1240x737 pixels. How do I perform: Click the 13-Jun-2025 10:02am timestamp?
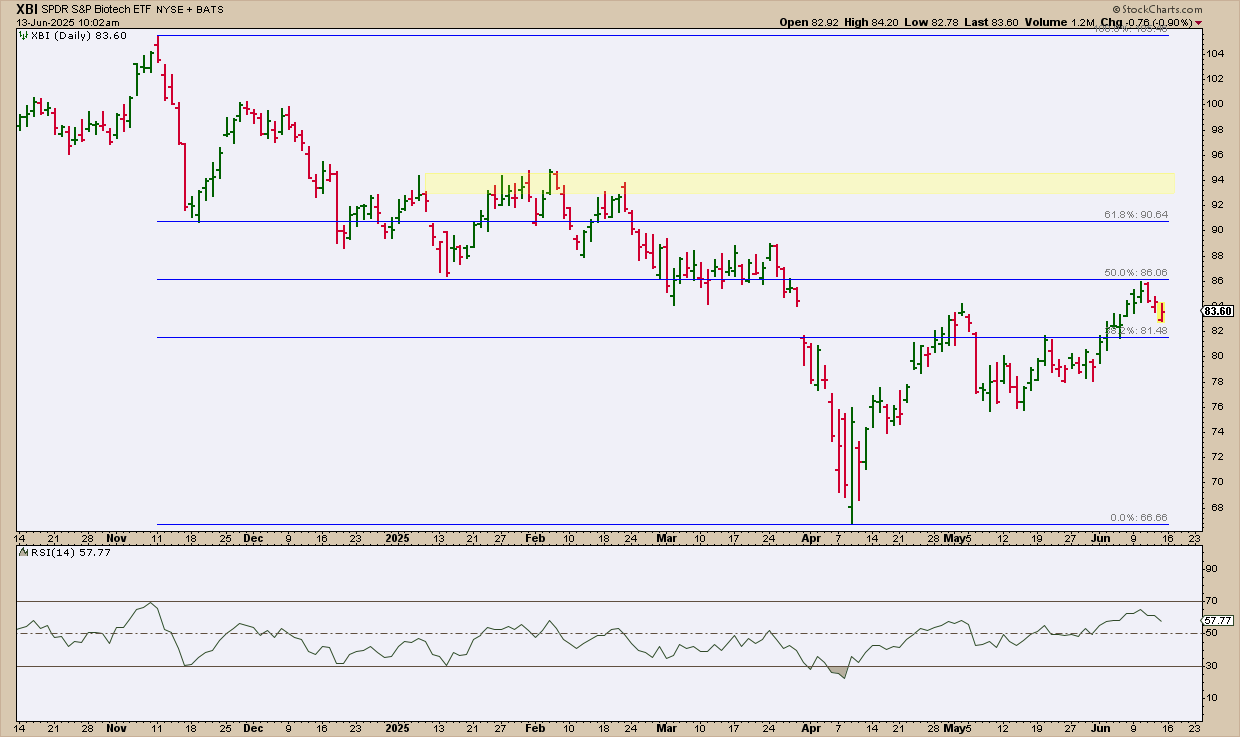67,22
